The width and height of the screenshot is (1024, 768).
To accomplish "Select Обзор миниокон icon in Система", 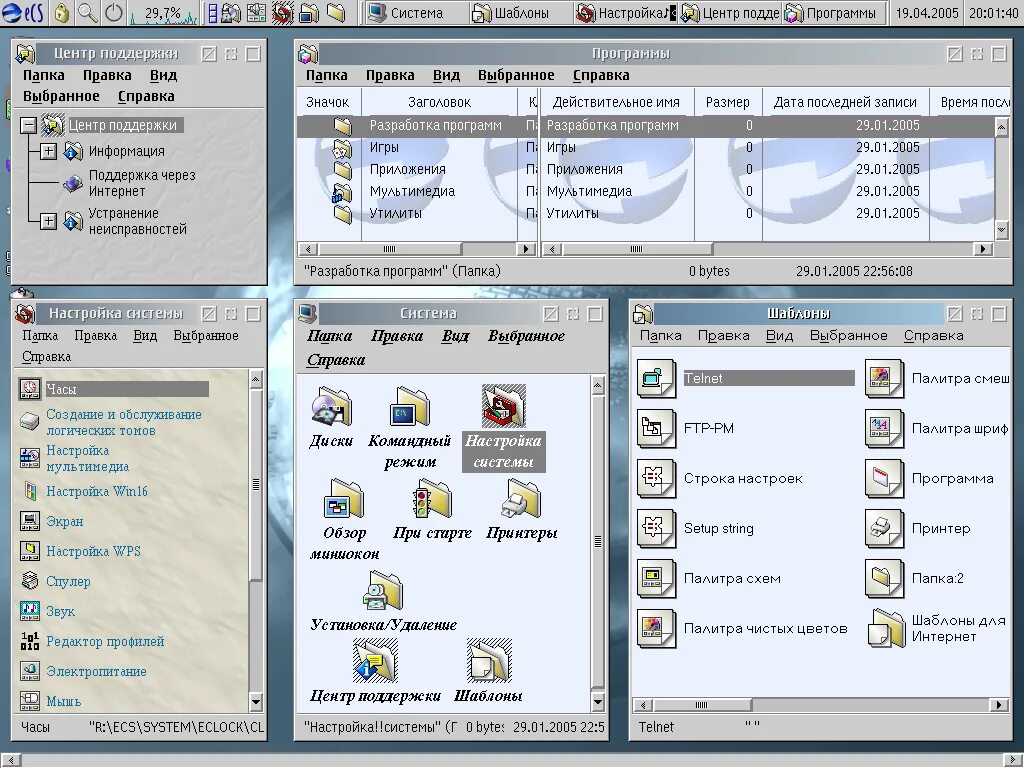I will (344, 498).
